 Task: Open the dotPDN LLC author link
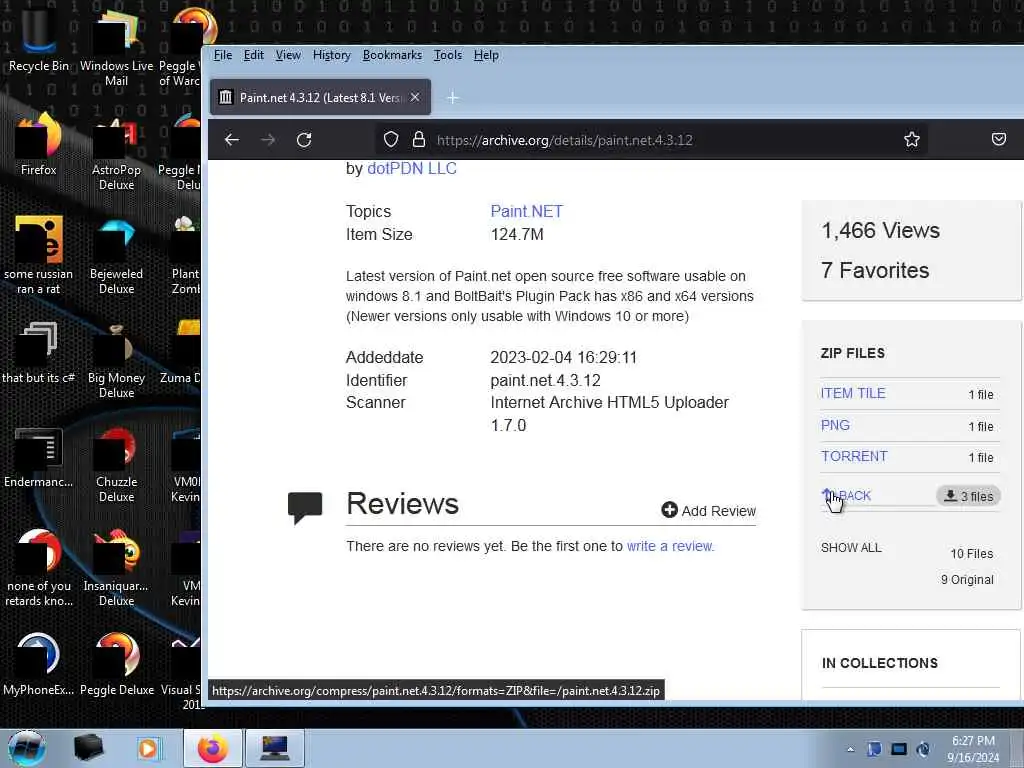pos(411,168)
